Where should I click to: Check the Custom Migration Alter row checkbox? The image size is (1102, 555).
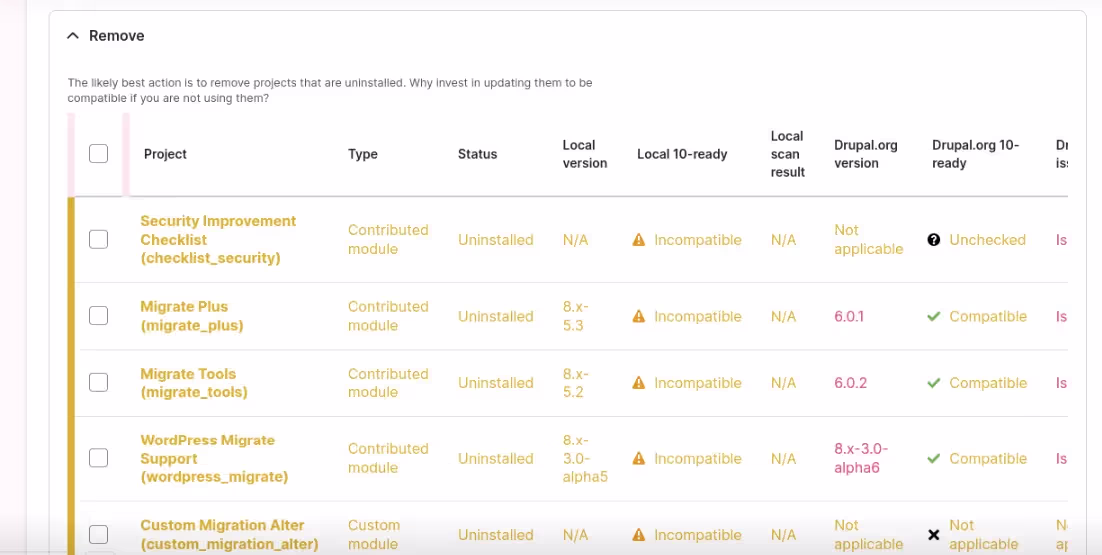click(x=98, y=535)
